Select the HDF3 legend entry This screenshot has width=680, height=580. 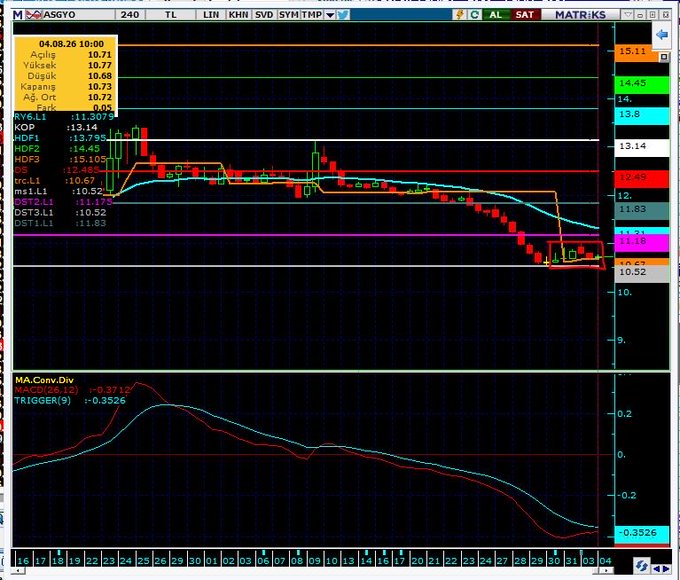click(60, 159)
